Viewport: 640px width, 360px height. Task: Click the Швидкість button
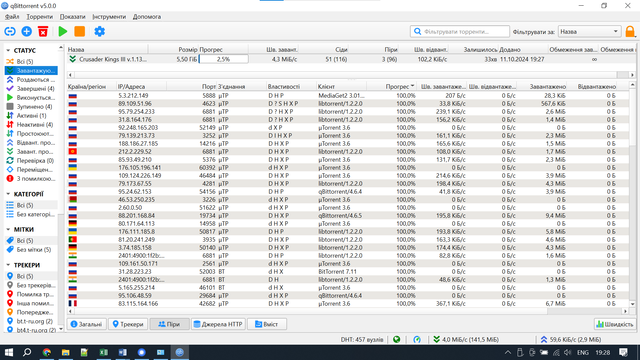coord(615,324)
